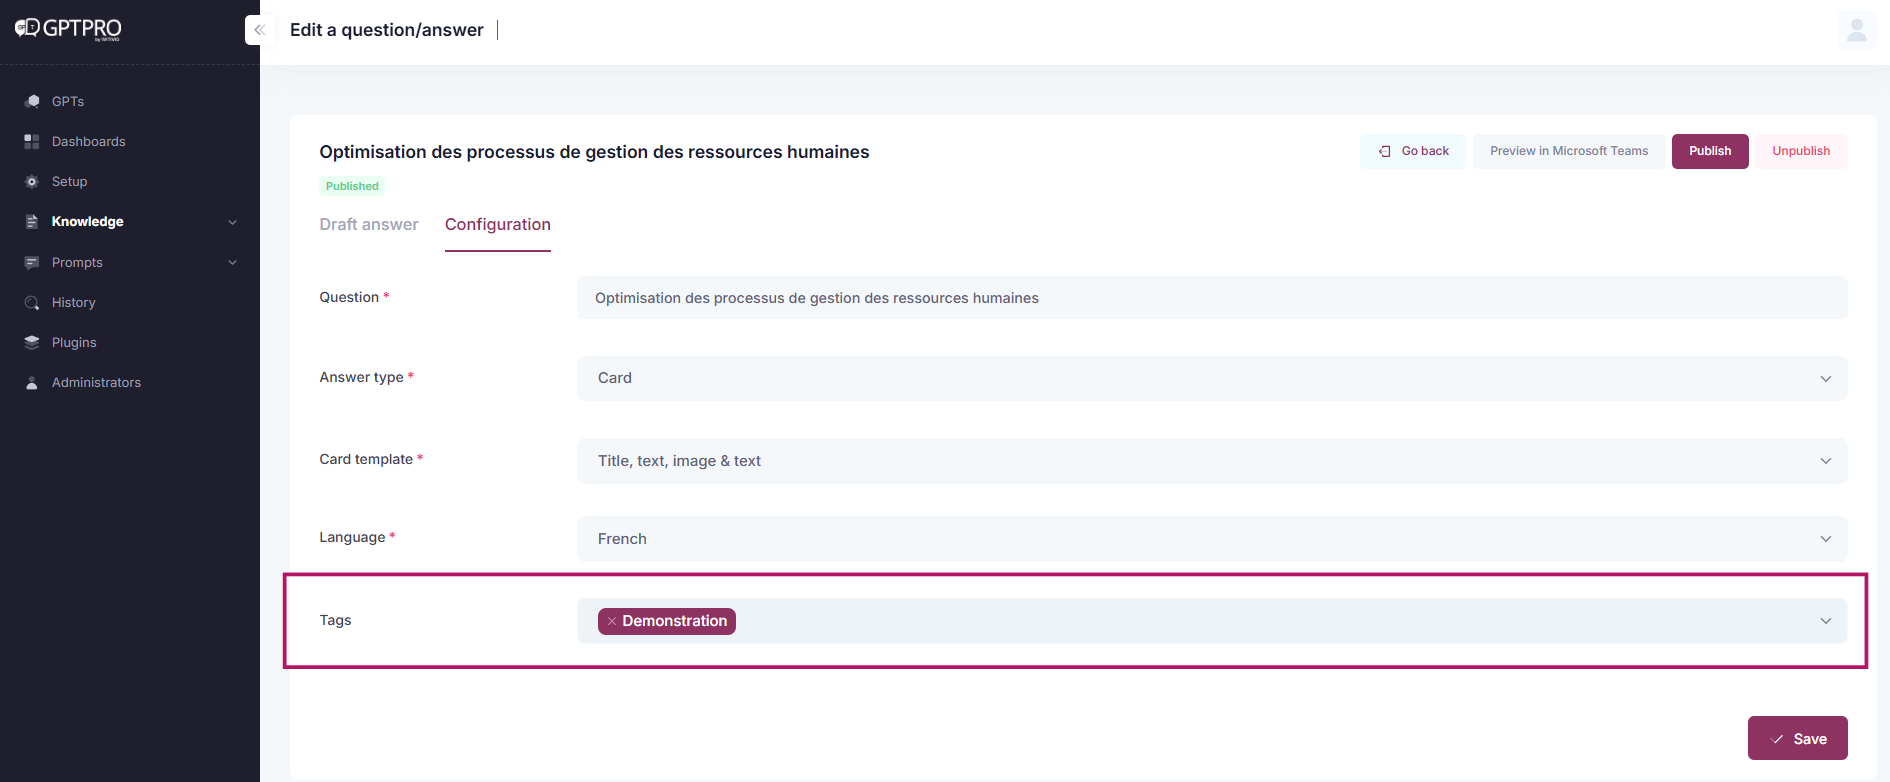The width and height of the screenshot is (1890, 782).
Task: Open the Answer type dropdown
Action: pos(1211,378)
